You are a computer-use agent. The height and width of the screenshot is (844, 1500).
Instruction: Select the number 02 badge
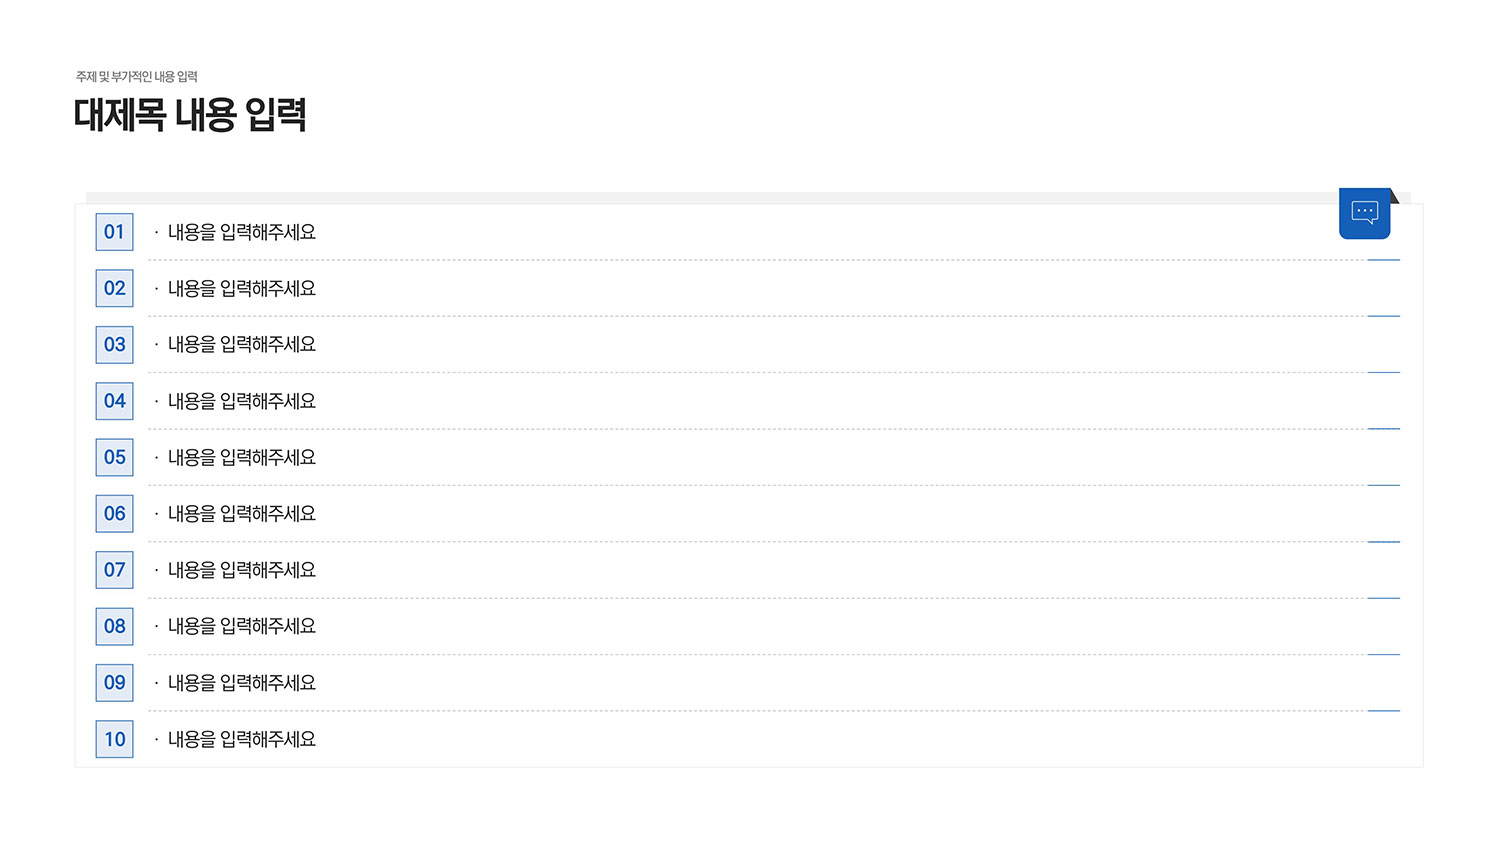tap(114, 288)
